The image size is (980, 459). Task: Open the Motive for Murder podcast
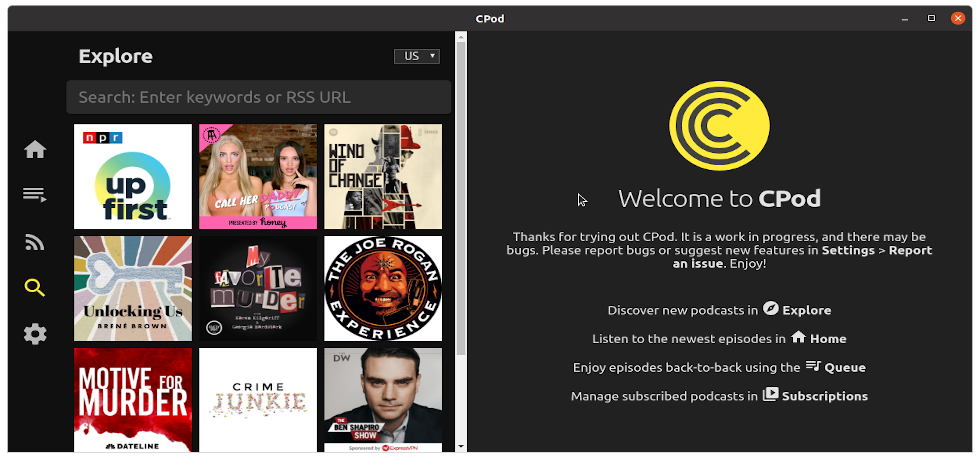[133, 400]
